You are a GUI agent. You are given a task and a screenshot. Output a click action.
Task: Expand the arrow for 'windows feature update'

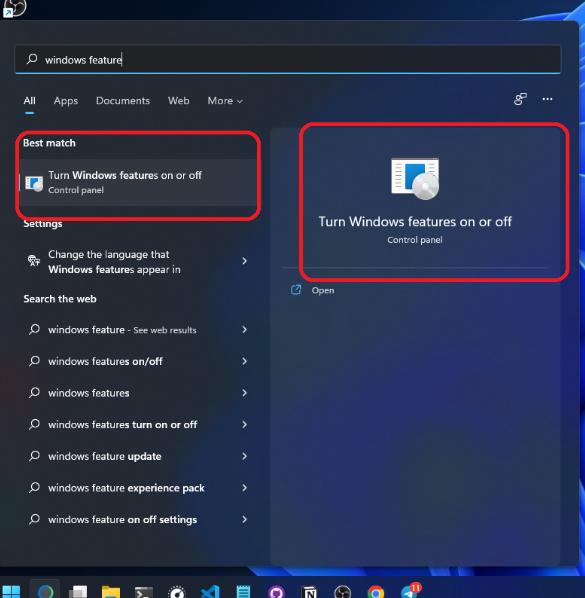point(244,456)
